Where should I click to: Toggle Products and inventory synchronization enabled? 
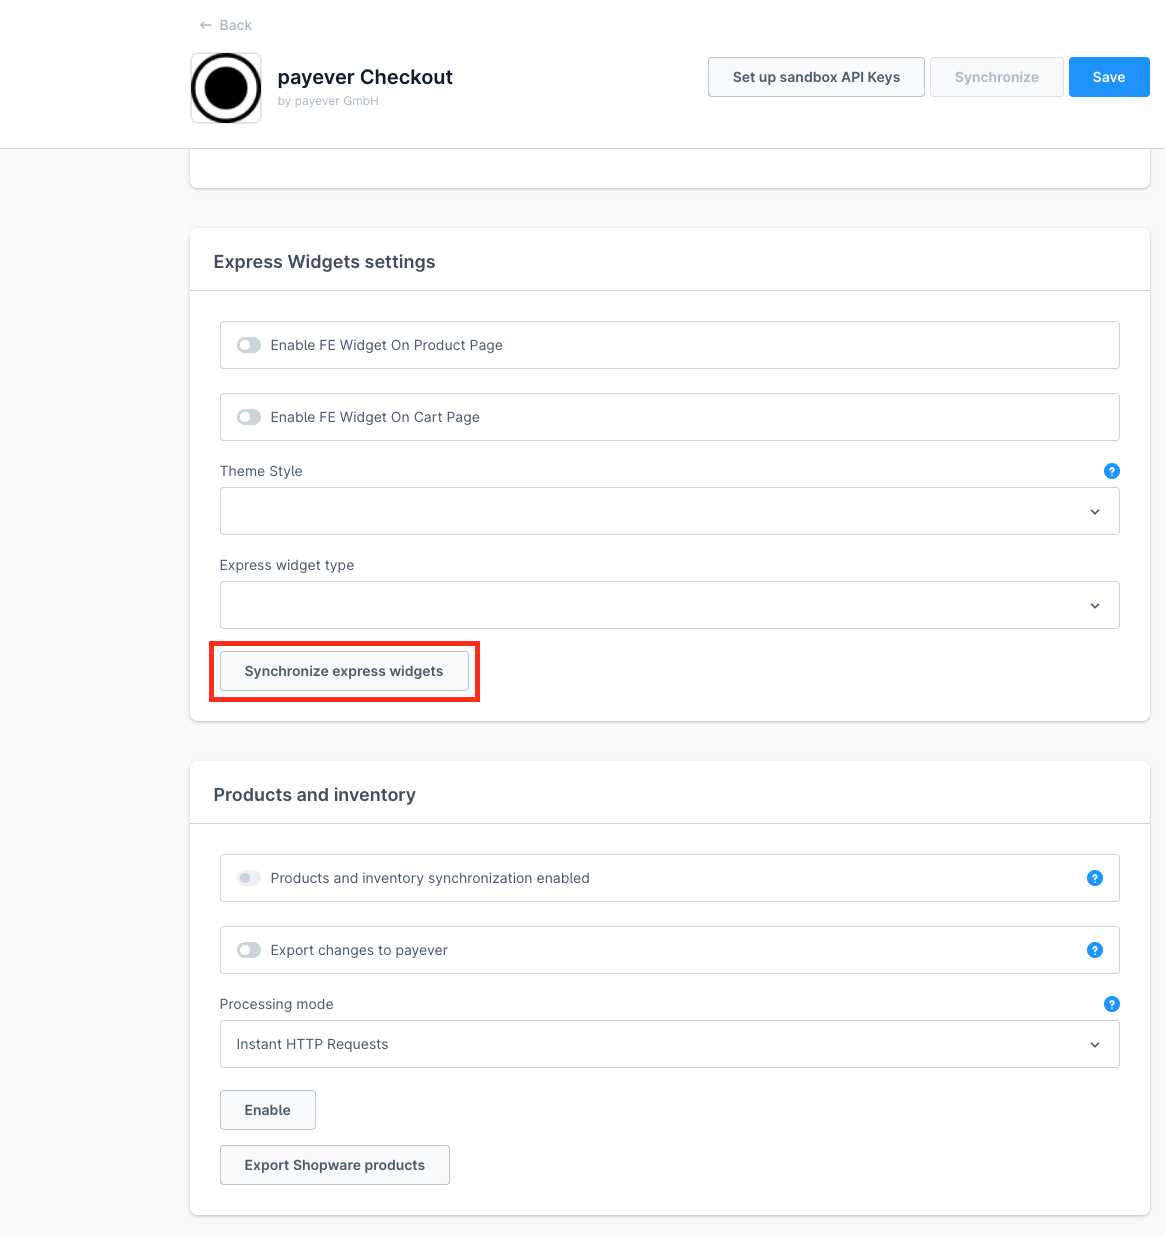tap(249, 878)
